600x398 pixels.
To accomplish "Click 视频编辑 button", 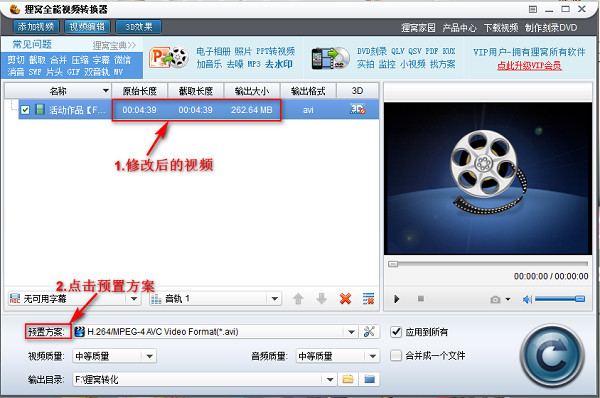I will [87, 27].
